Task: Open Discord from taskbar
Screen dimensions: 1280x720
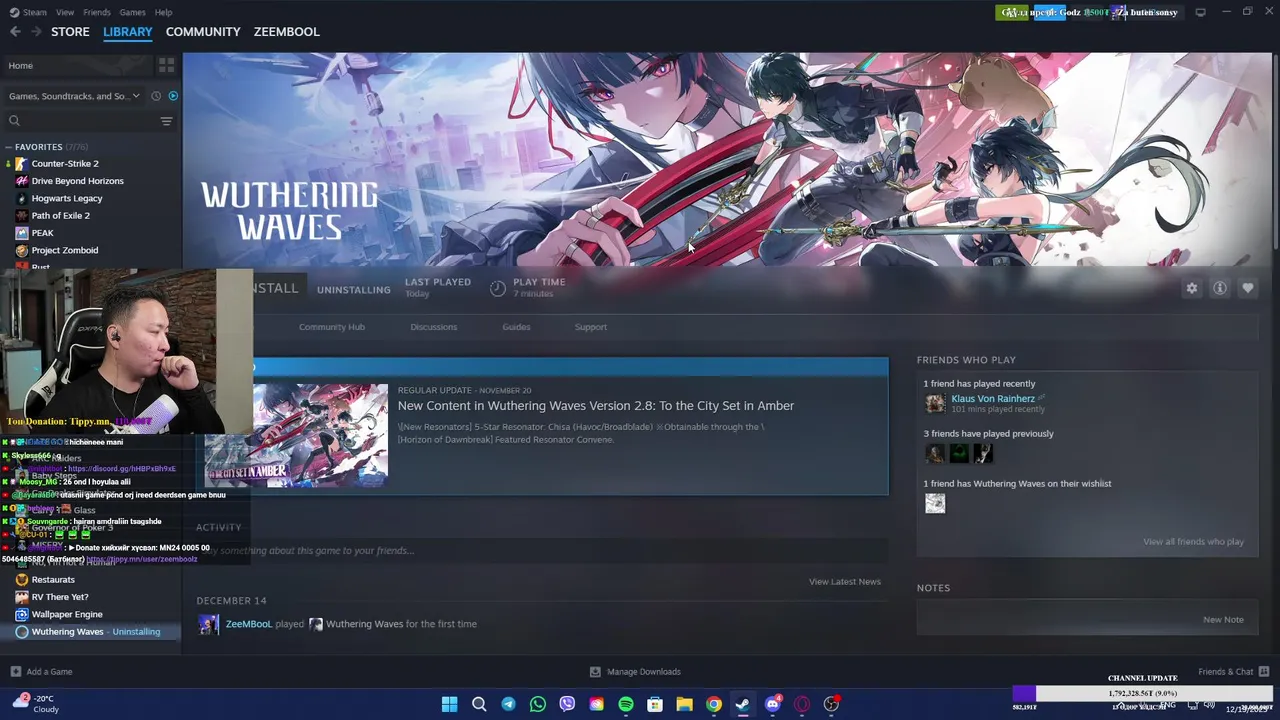Action: point(772,704)
